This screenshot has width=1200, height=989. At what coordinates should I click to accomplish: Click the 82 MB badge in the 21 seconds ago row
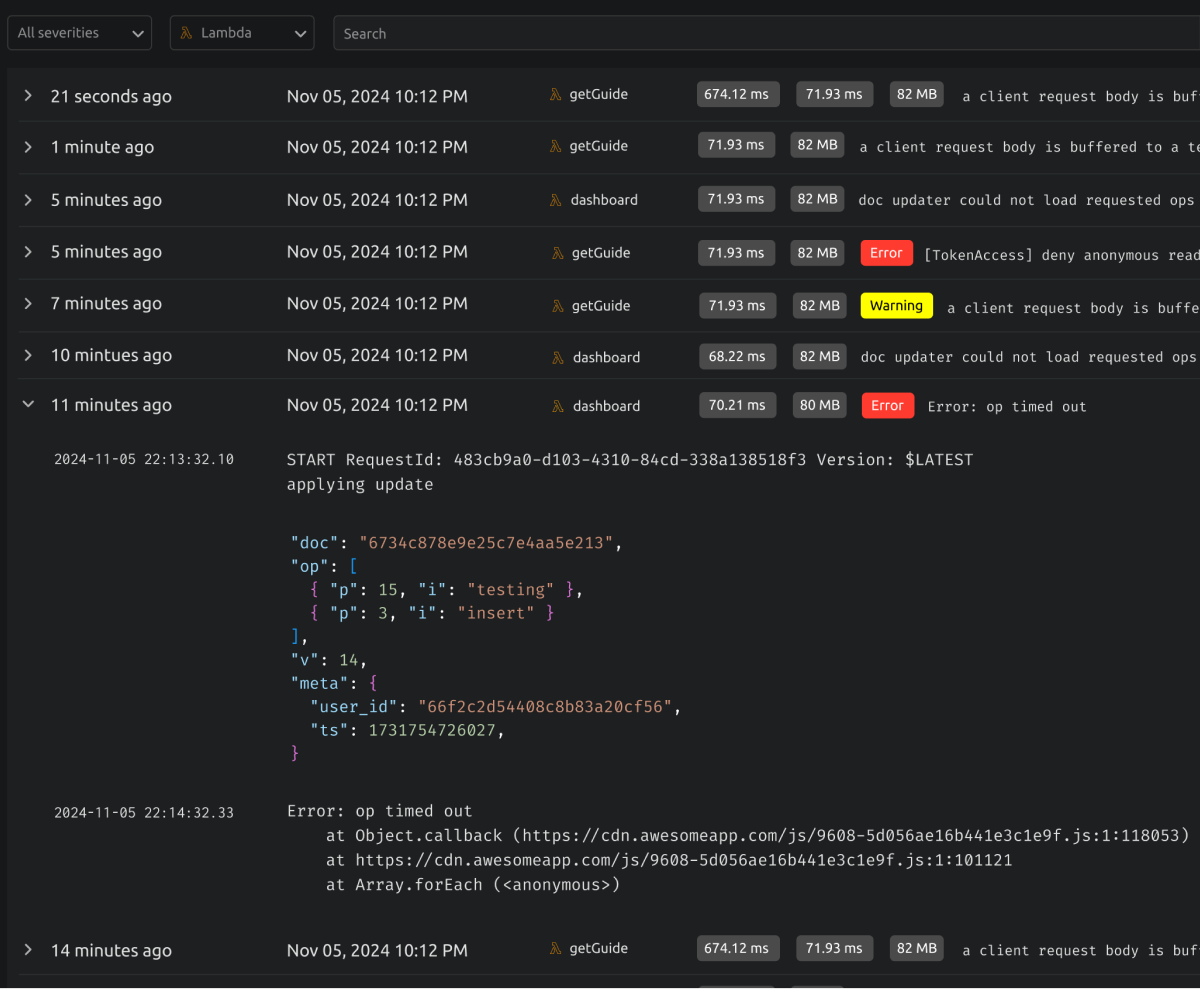coord(917,94)
